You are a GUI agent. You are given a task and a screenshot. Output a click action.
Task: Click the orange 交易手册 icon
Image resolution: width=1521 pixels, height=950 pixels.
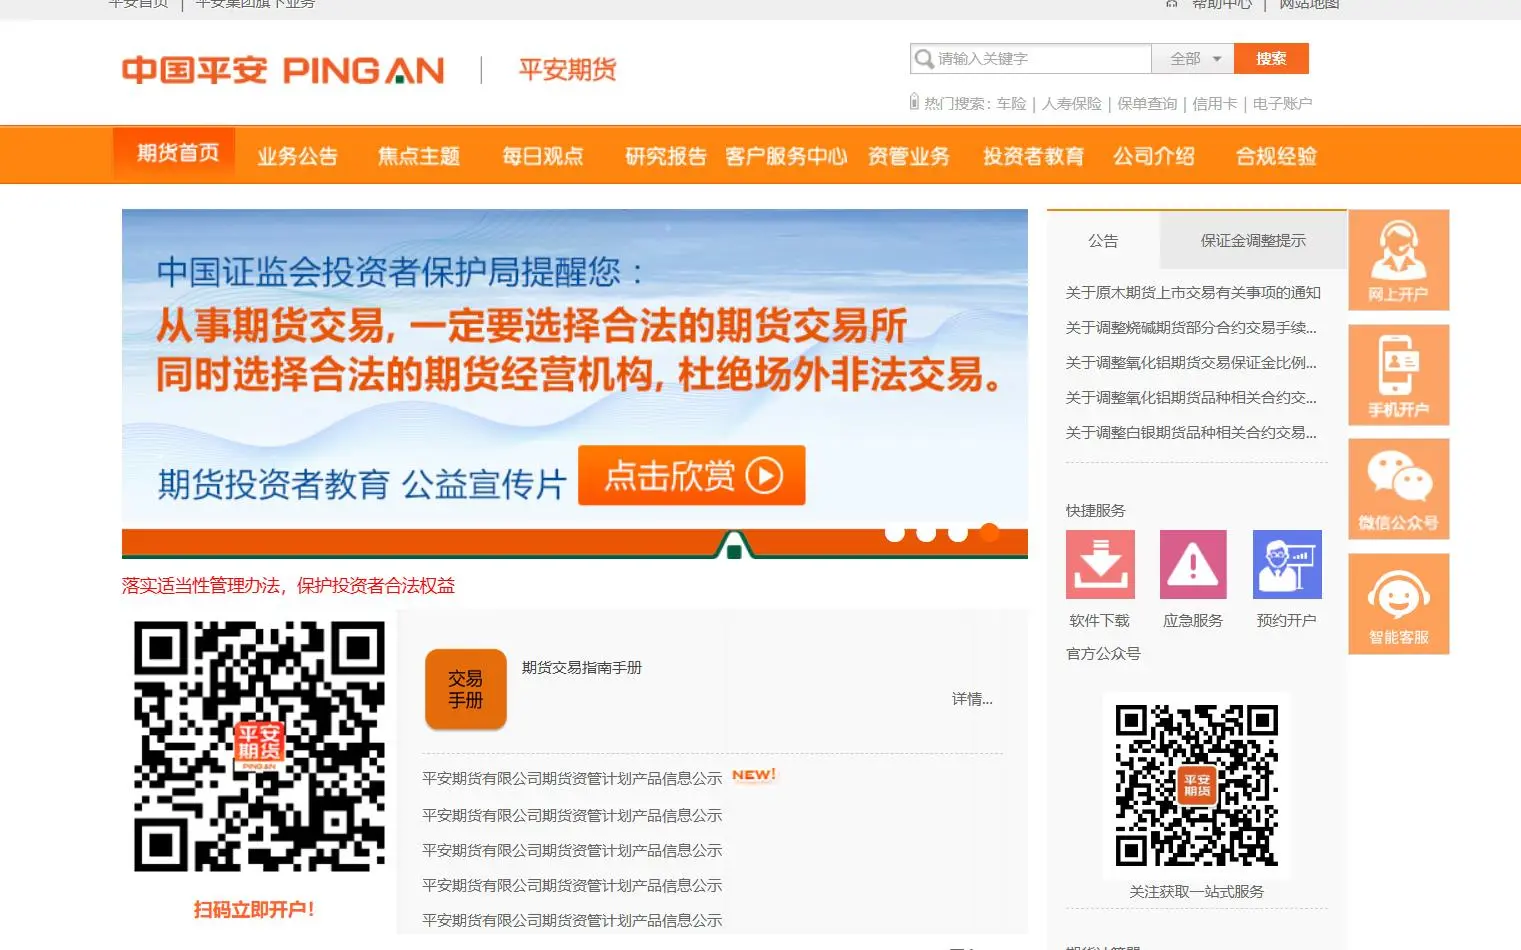(x=466, y=689)
